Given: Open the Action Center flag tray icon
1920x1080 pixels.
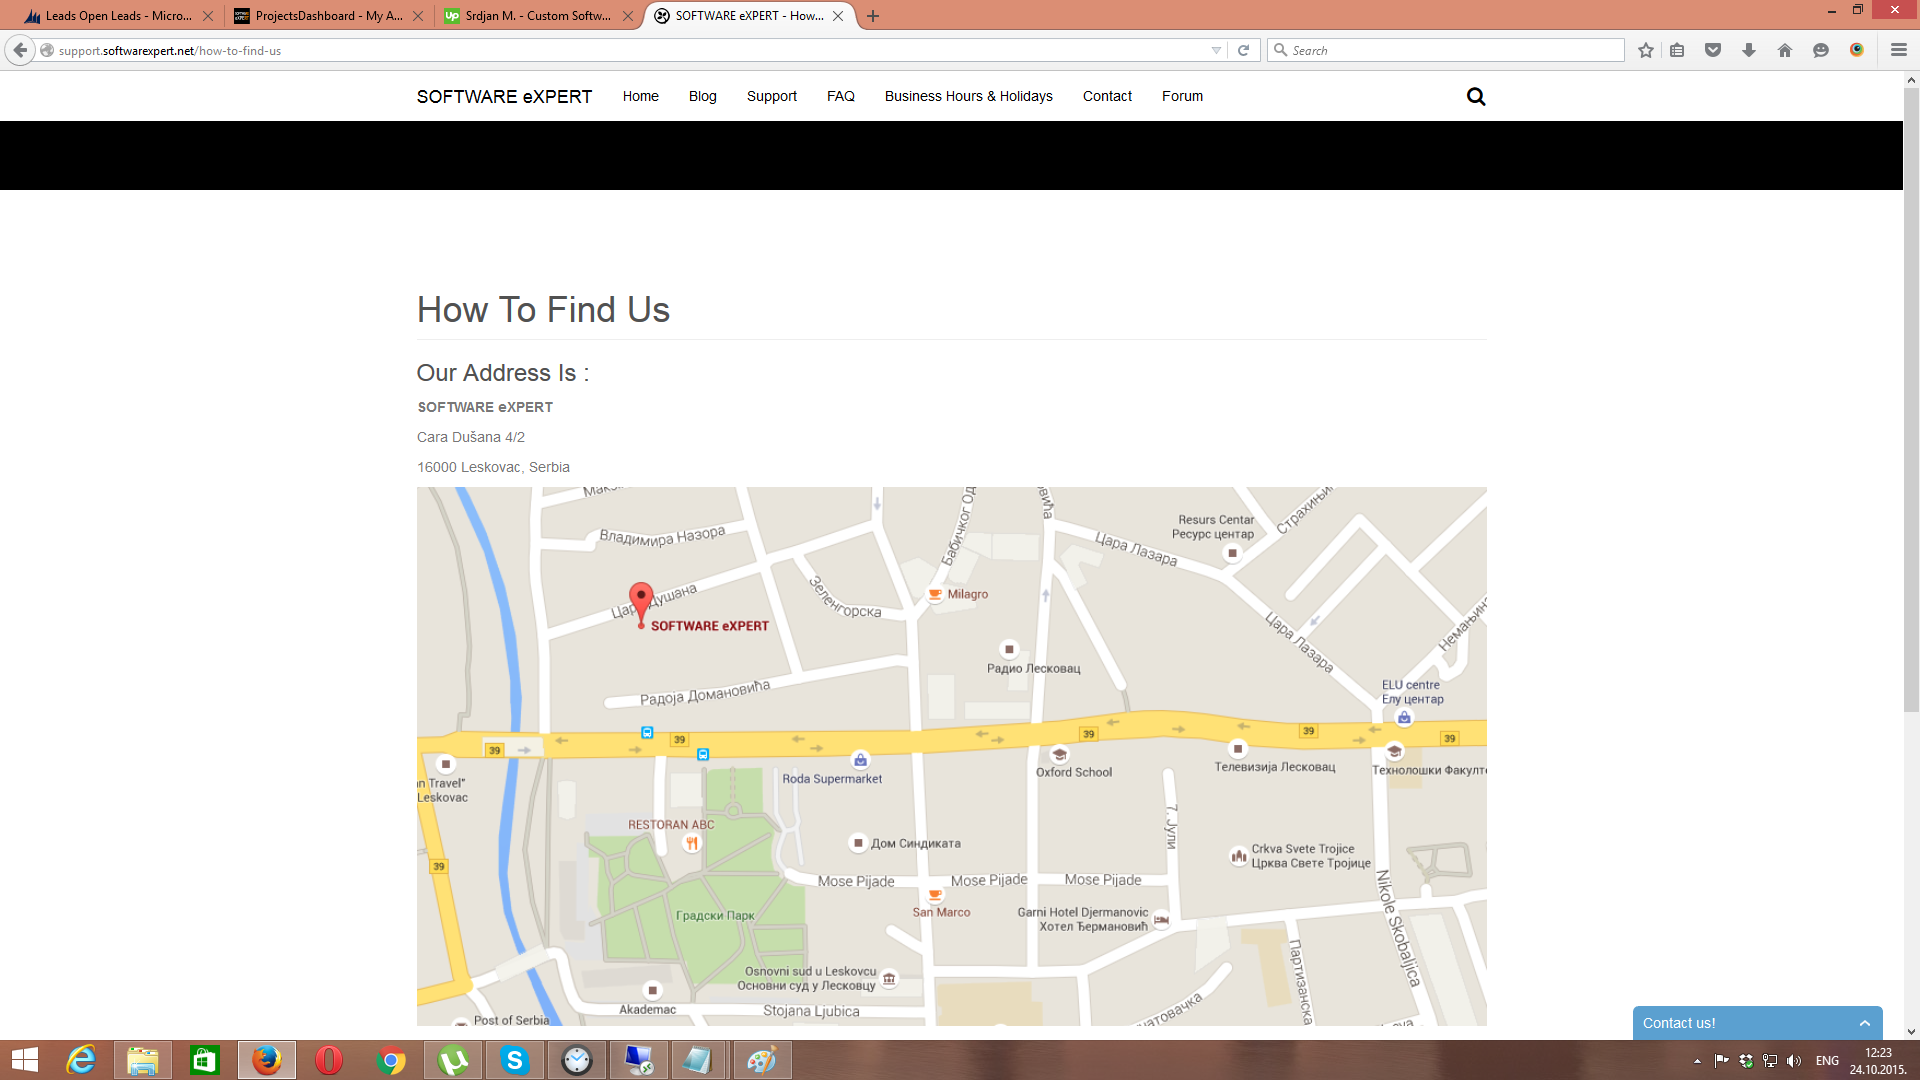Looking at the screenshot, I should tap(1721, 1061).
